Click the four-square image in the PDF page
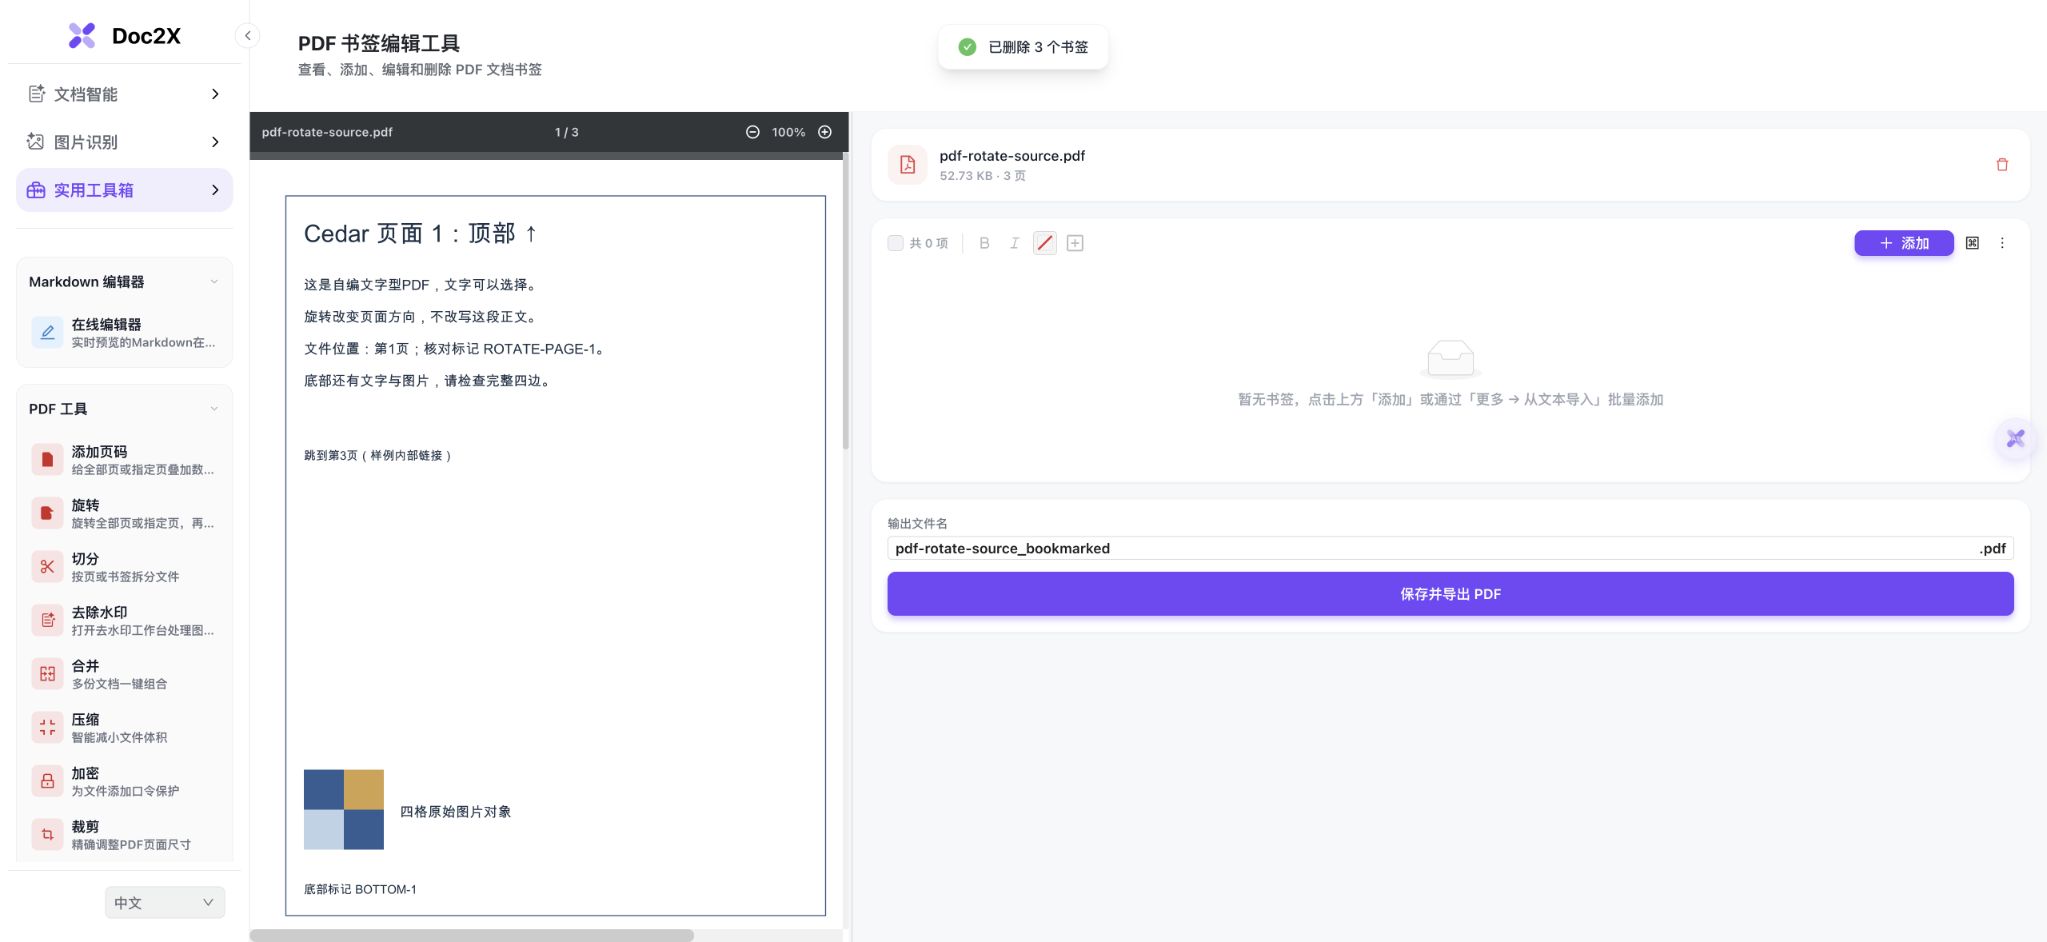 coord(344,809)
